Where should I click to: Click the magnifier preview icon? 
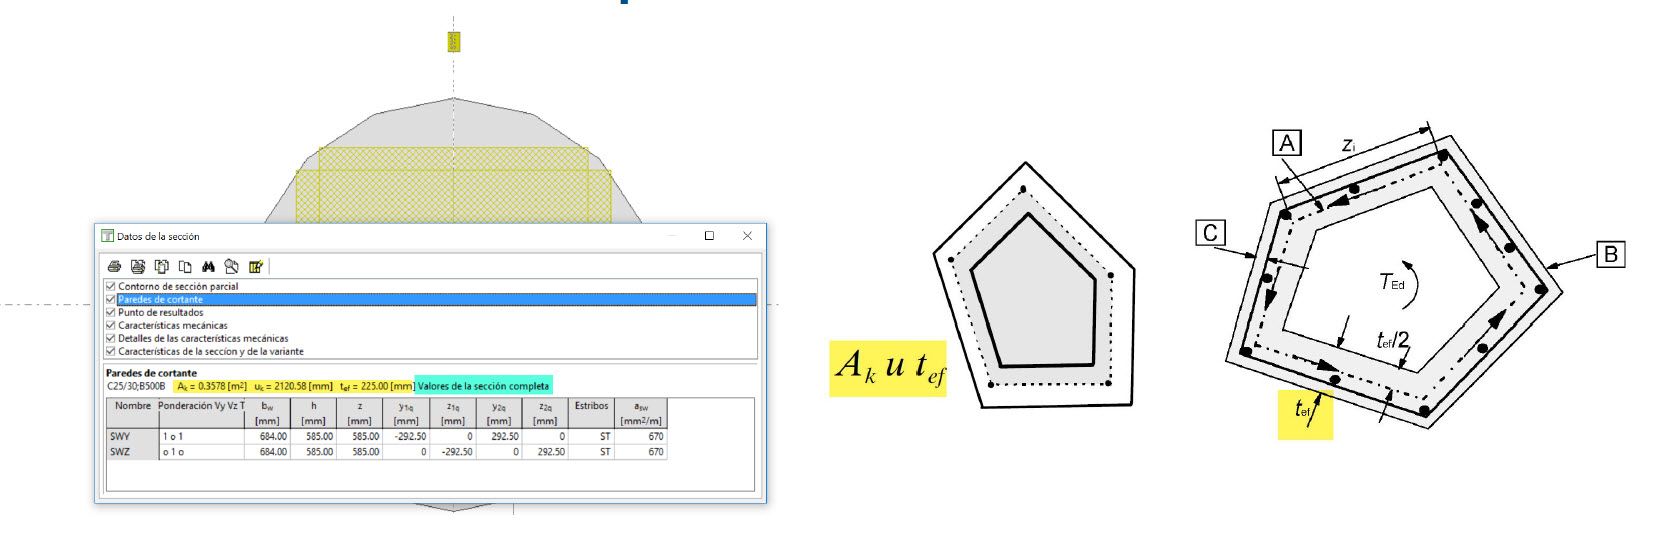232,267
